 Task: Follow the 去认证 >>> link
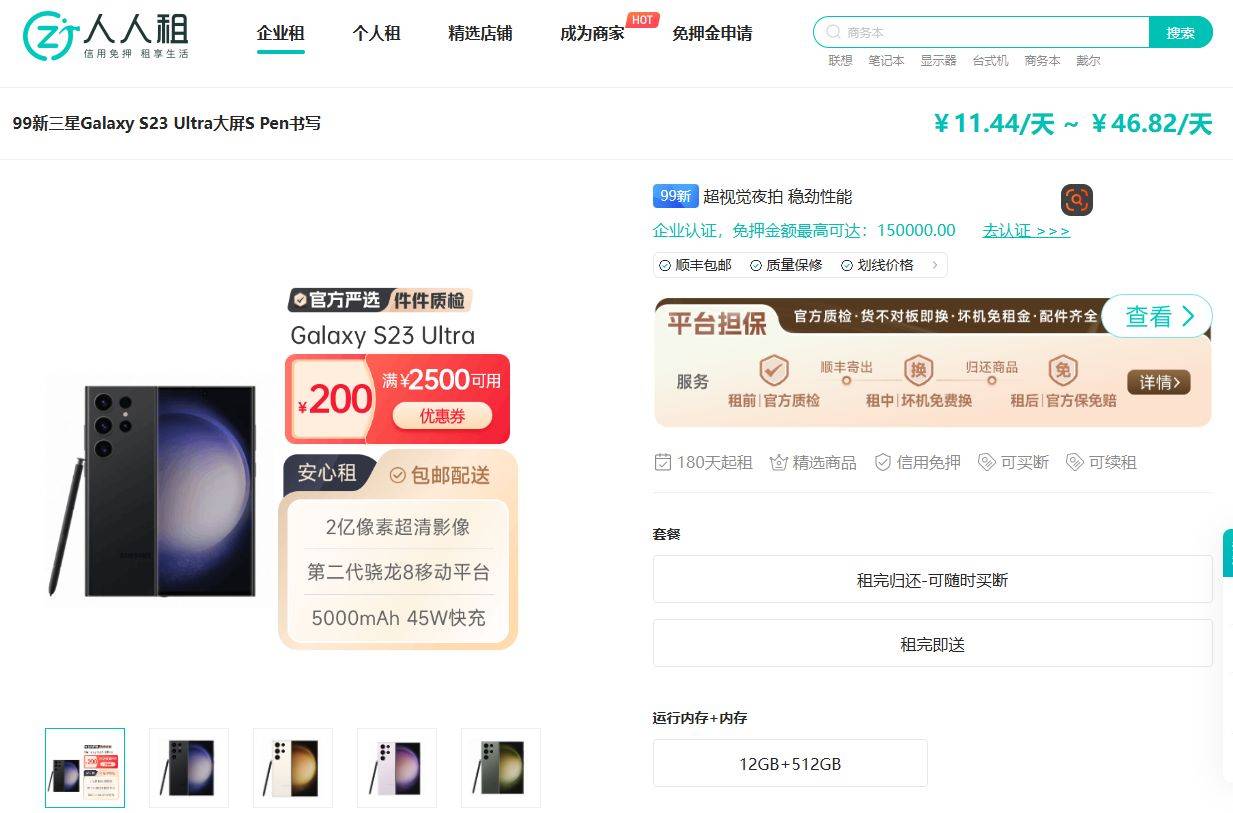(x=1026, y=231)
